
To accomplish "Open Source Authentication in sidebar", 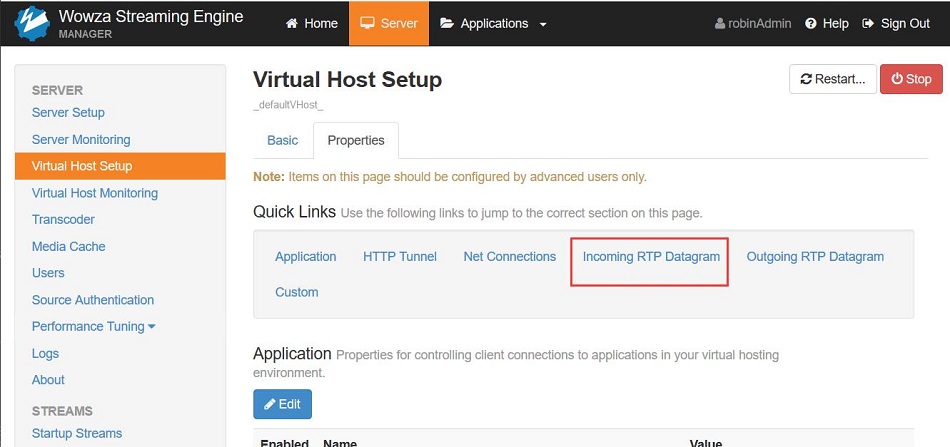I will (x=93, y=300).
